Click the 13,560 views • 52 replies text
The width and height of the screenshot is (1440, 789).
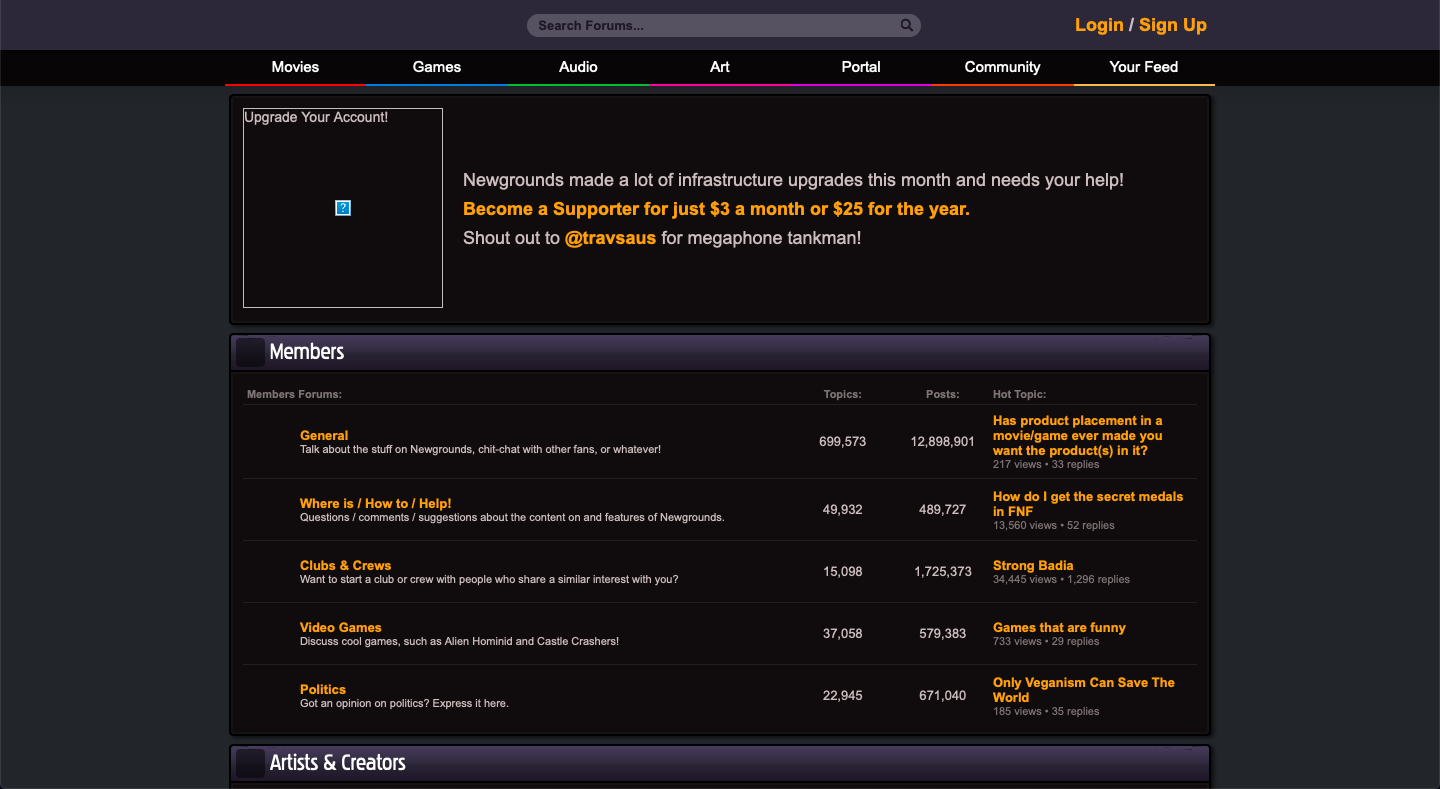coord(1054,525)
